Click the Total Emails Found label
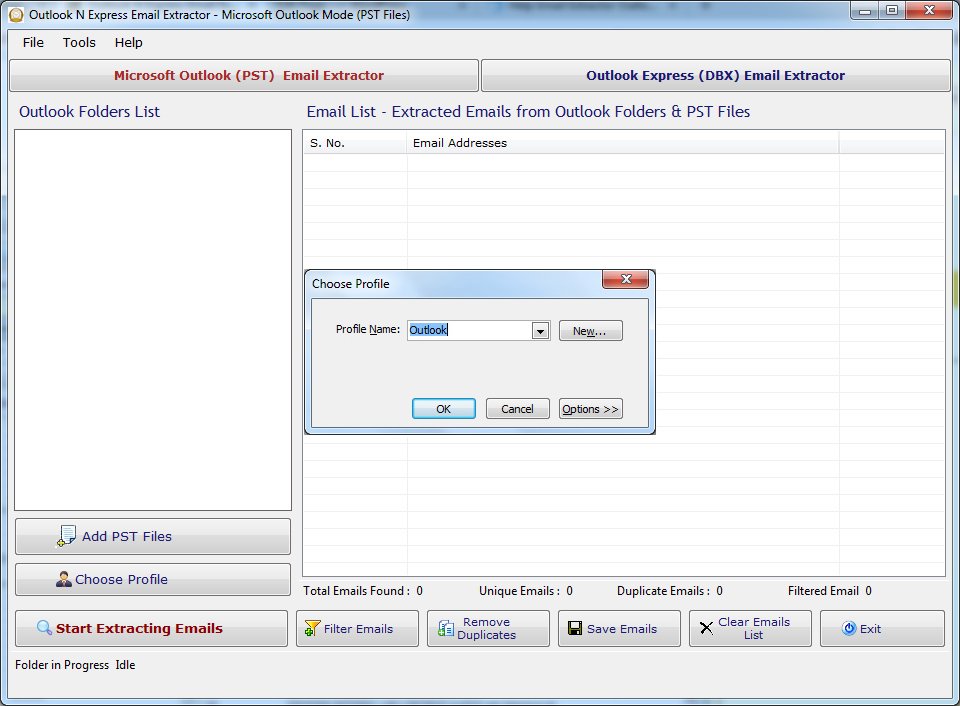 (x=362, y=591)
